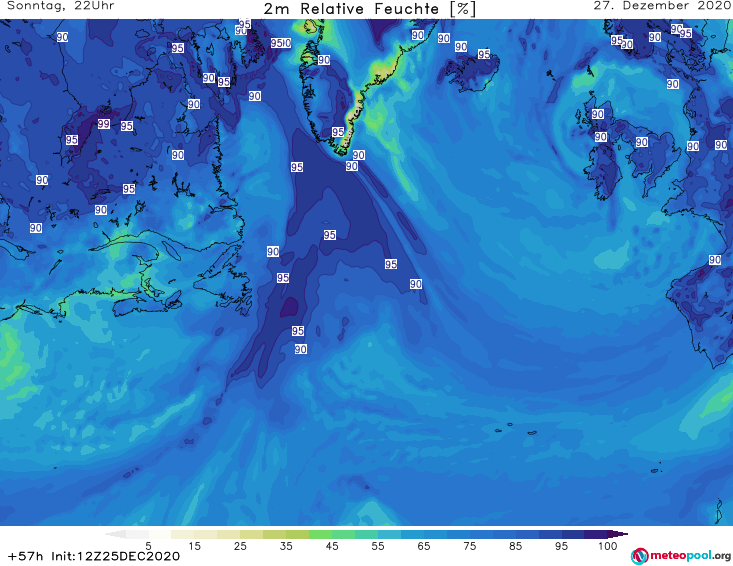Click legend value '85'
The width and height of the screenshot is (733, 566).
tap(516, 546)
